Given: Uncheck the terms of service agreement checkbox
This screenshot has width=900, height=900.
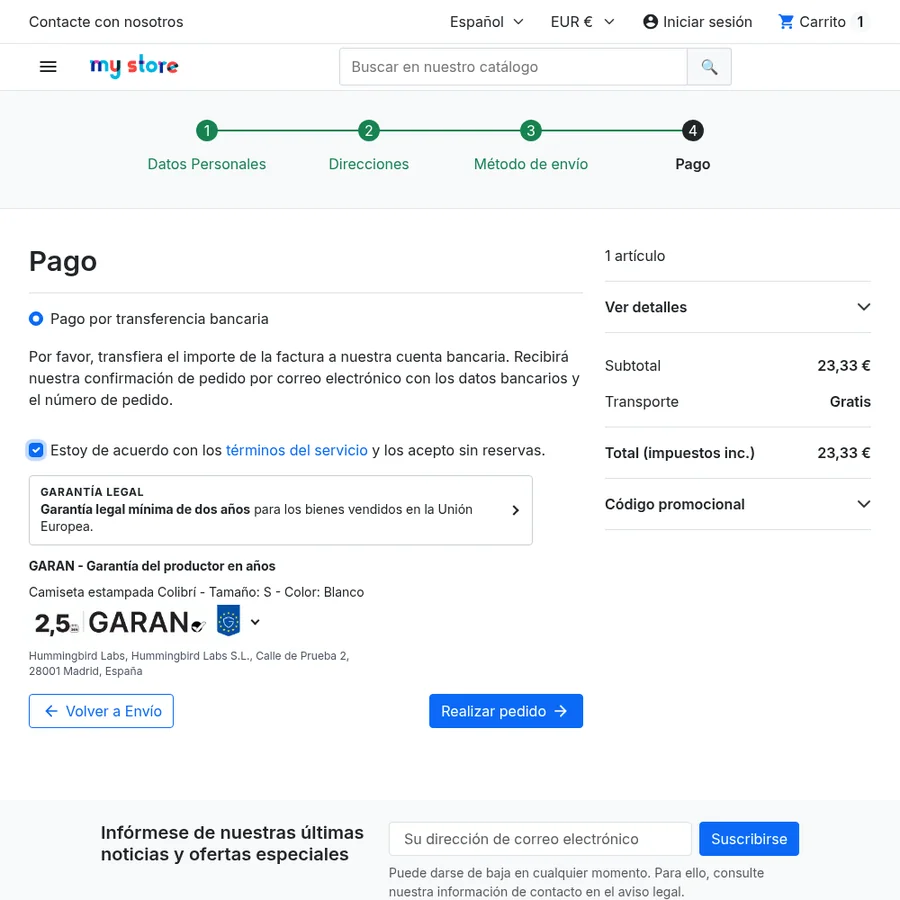Looking at the screenshot, I should (36, 450).
